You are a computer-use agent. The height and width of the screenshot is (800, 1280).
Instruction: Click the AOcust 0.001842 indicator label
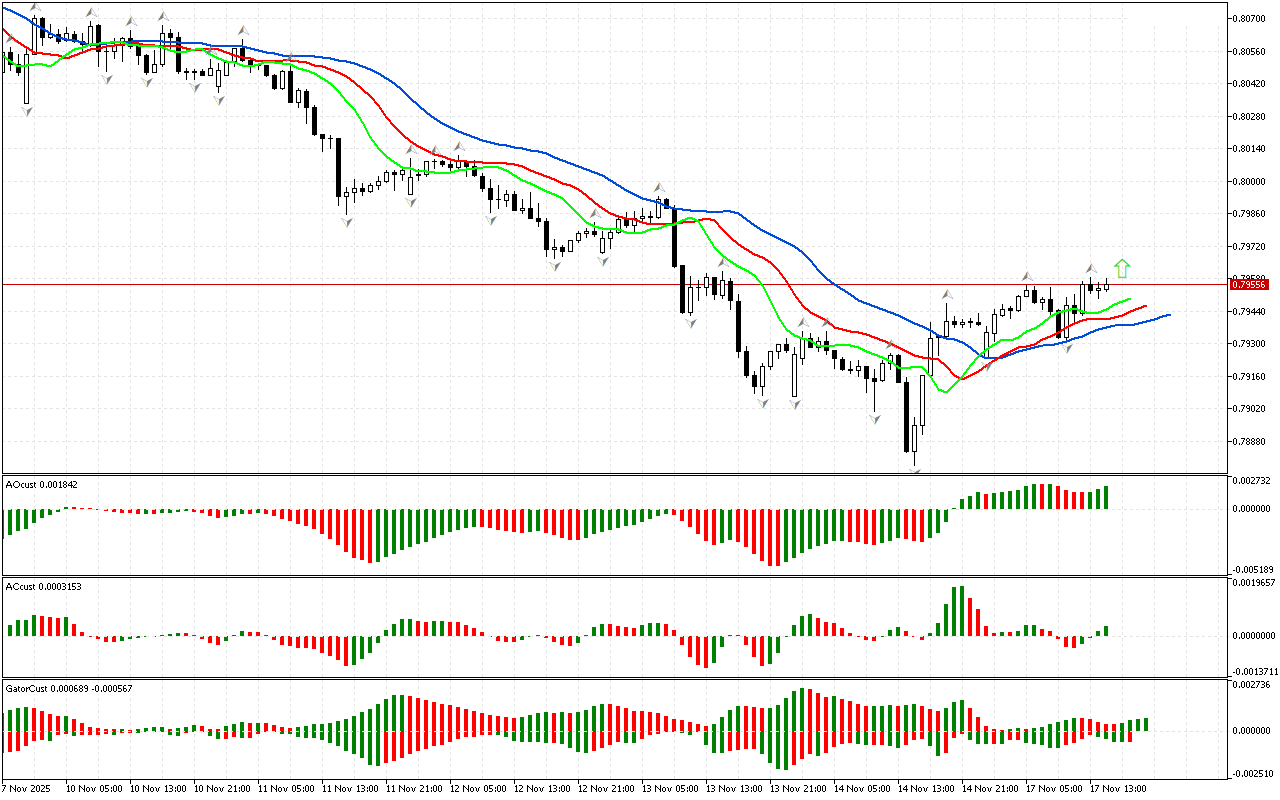pos(42,485)
